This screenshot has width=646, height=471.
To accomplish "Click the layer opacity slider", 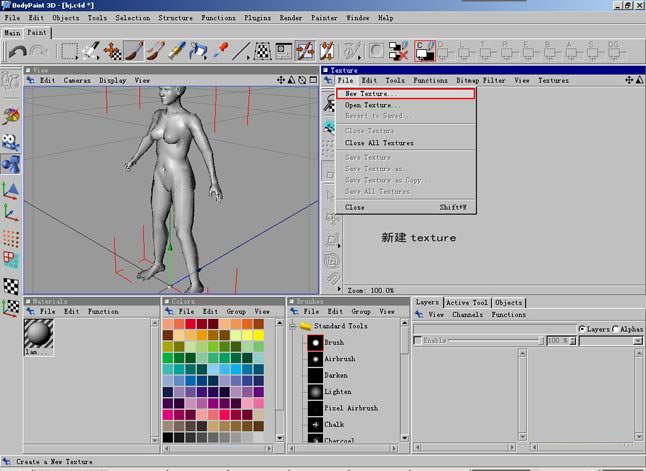I will [497, 341].
